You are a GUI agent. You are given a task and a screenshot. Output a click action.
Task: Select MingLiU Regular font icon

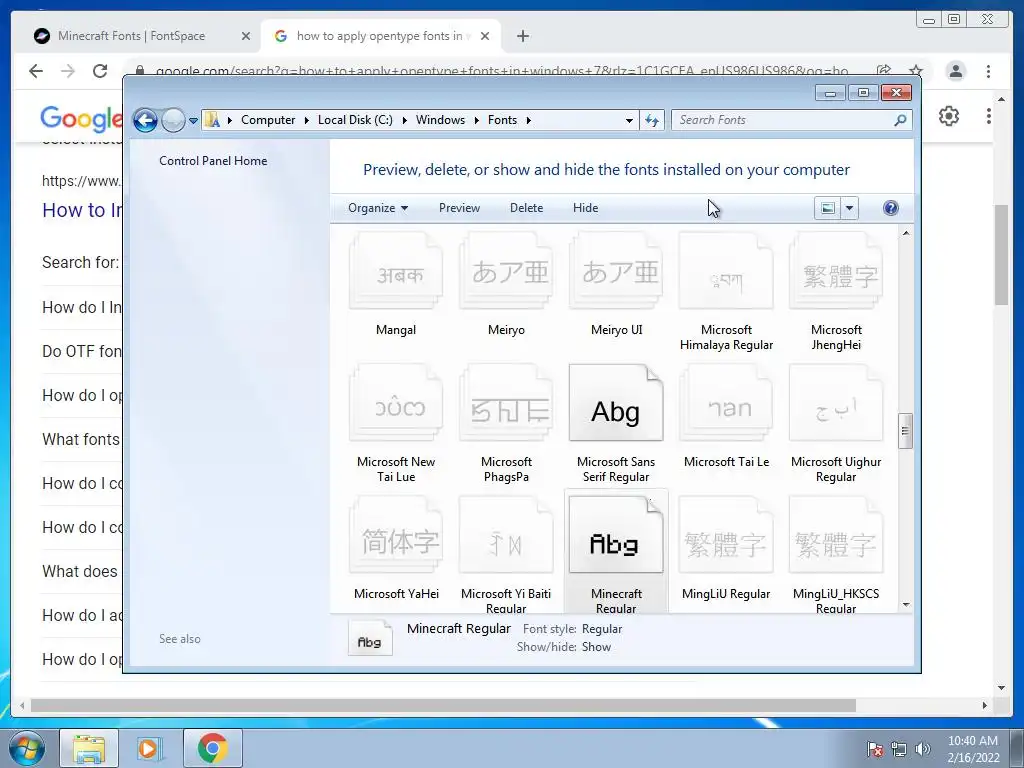tap(726, 535)
